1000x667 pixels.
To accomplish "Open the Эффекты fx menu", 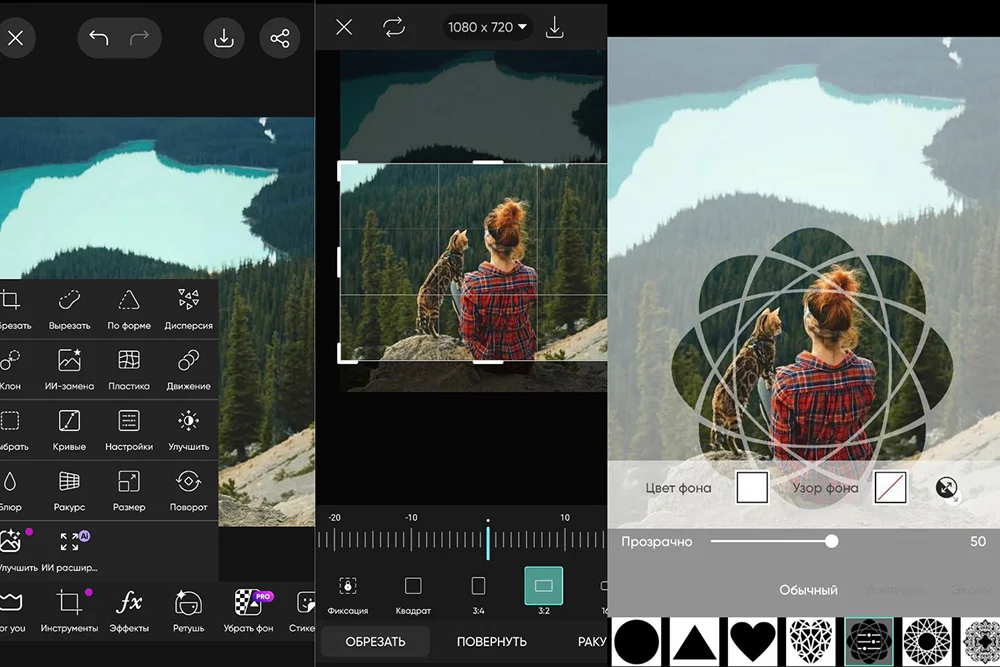I will (129, 609).
